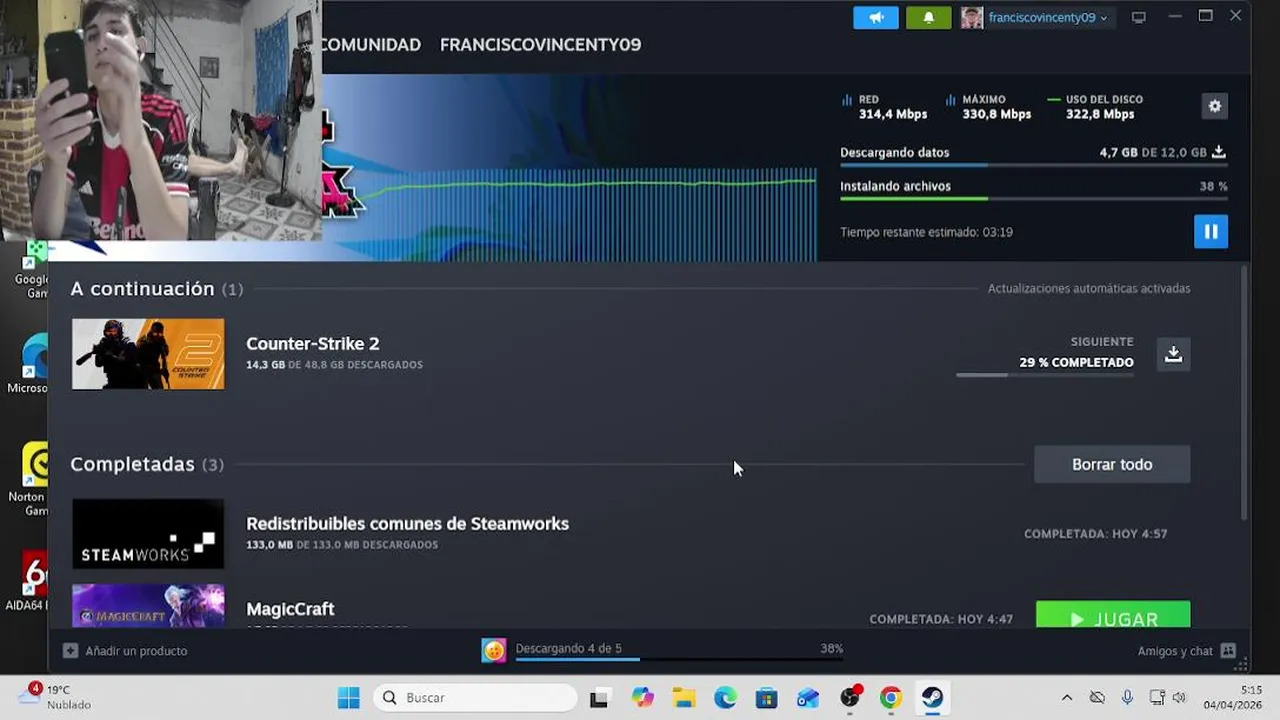Open Counter-Strike 2 thumbnail

tap(148, 354)
